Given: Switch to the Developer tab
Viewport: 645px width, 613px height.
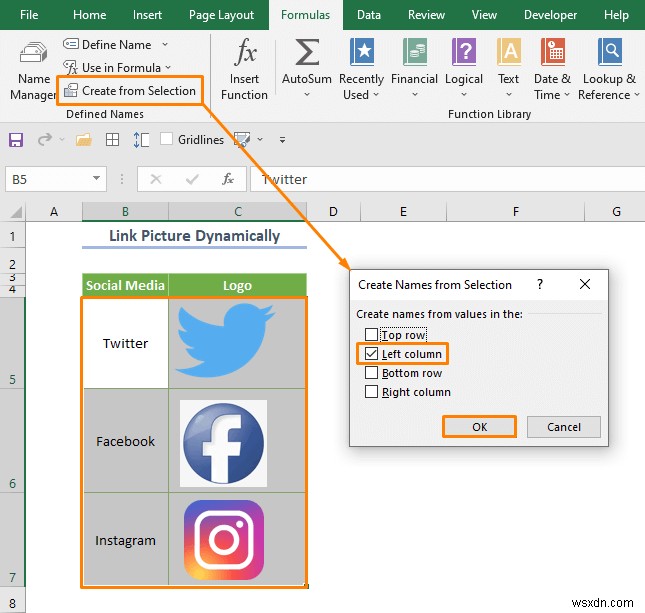Looking at the screenshot, I should (x=550, y=15).
